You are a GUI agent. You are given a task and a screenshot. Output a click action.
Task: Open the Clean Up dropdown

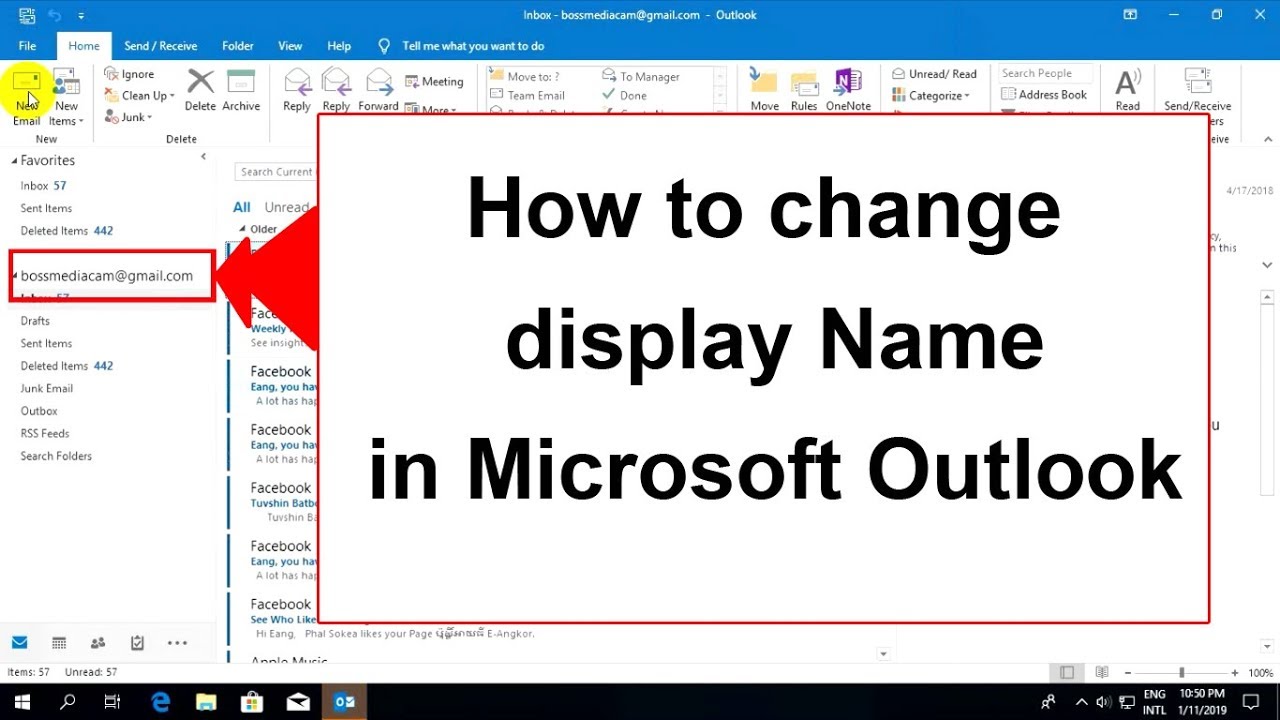click(139, 96)
